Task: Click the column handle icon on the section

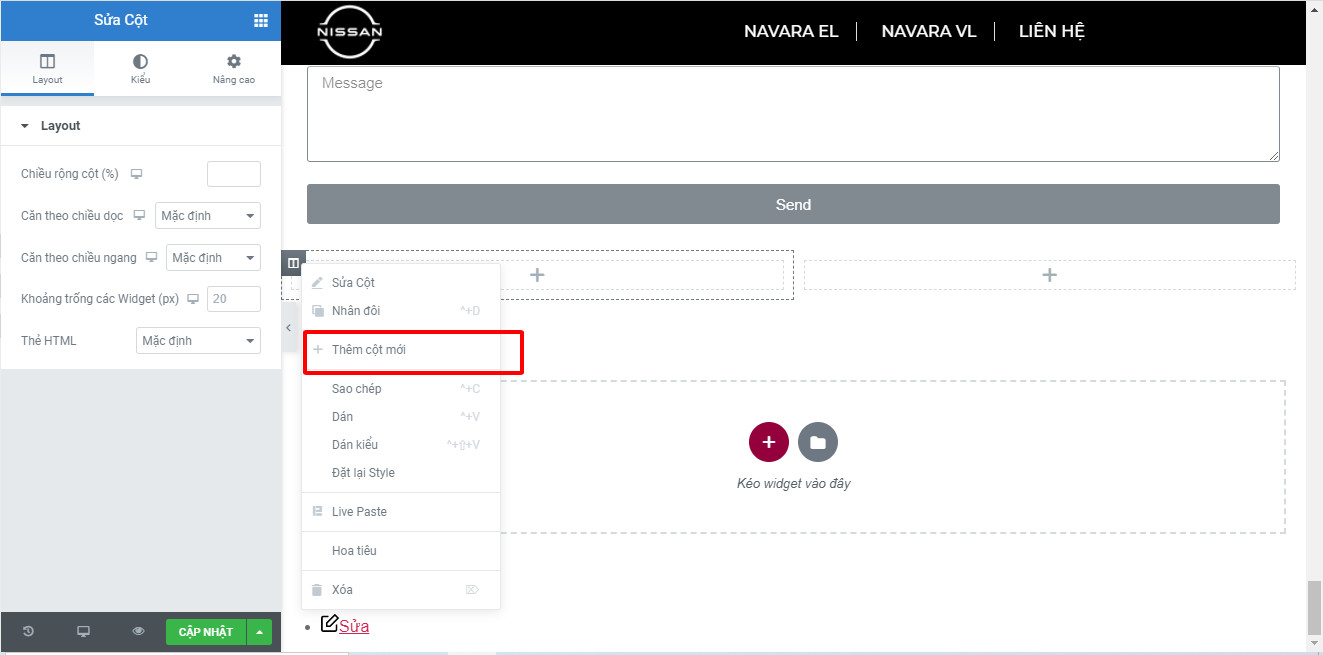Action: [293, 263]
